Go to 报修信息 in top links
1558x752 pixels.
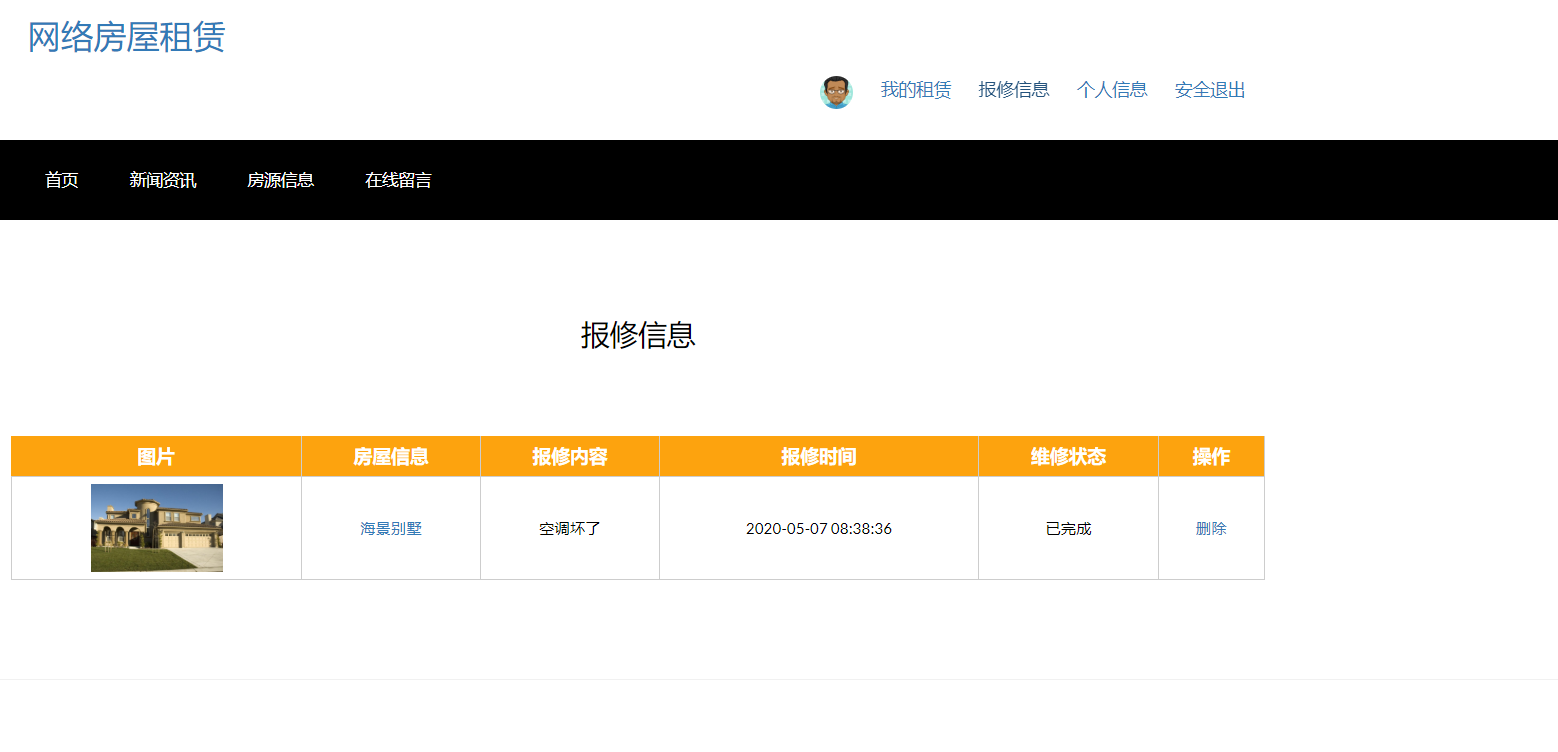click(1013, 90)
